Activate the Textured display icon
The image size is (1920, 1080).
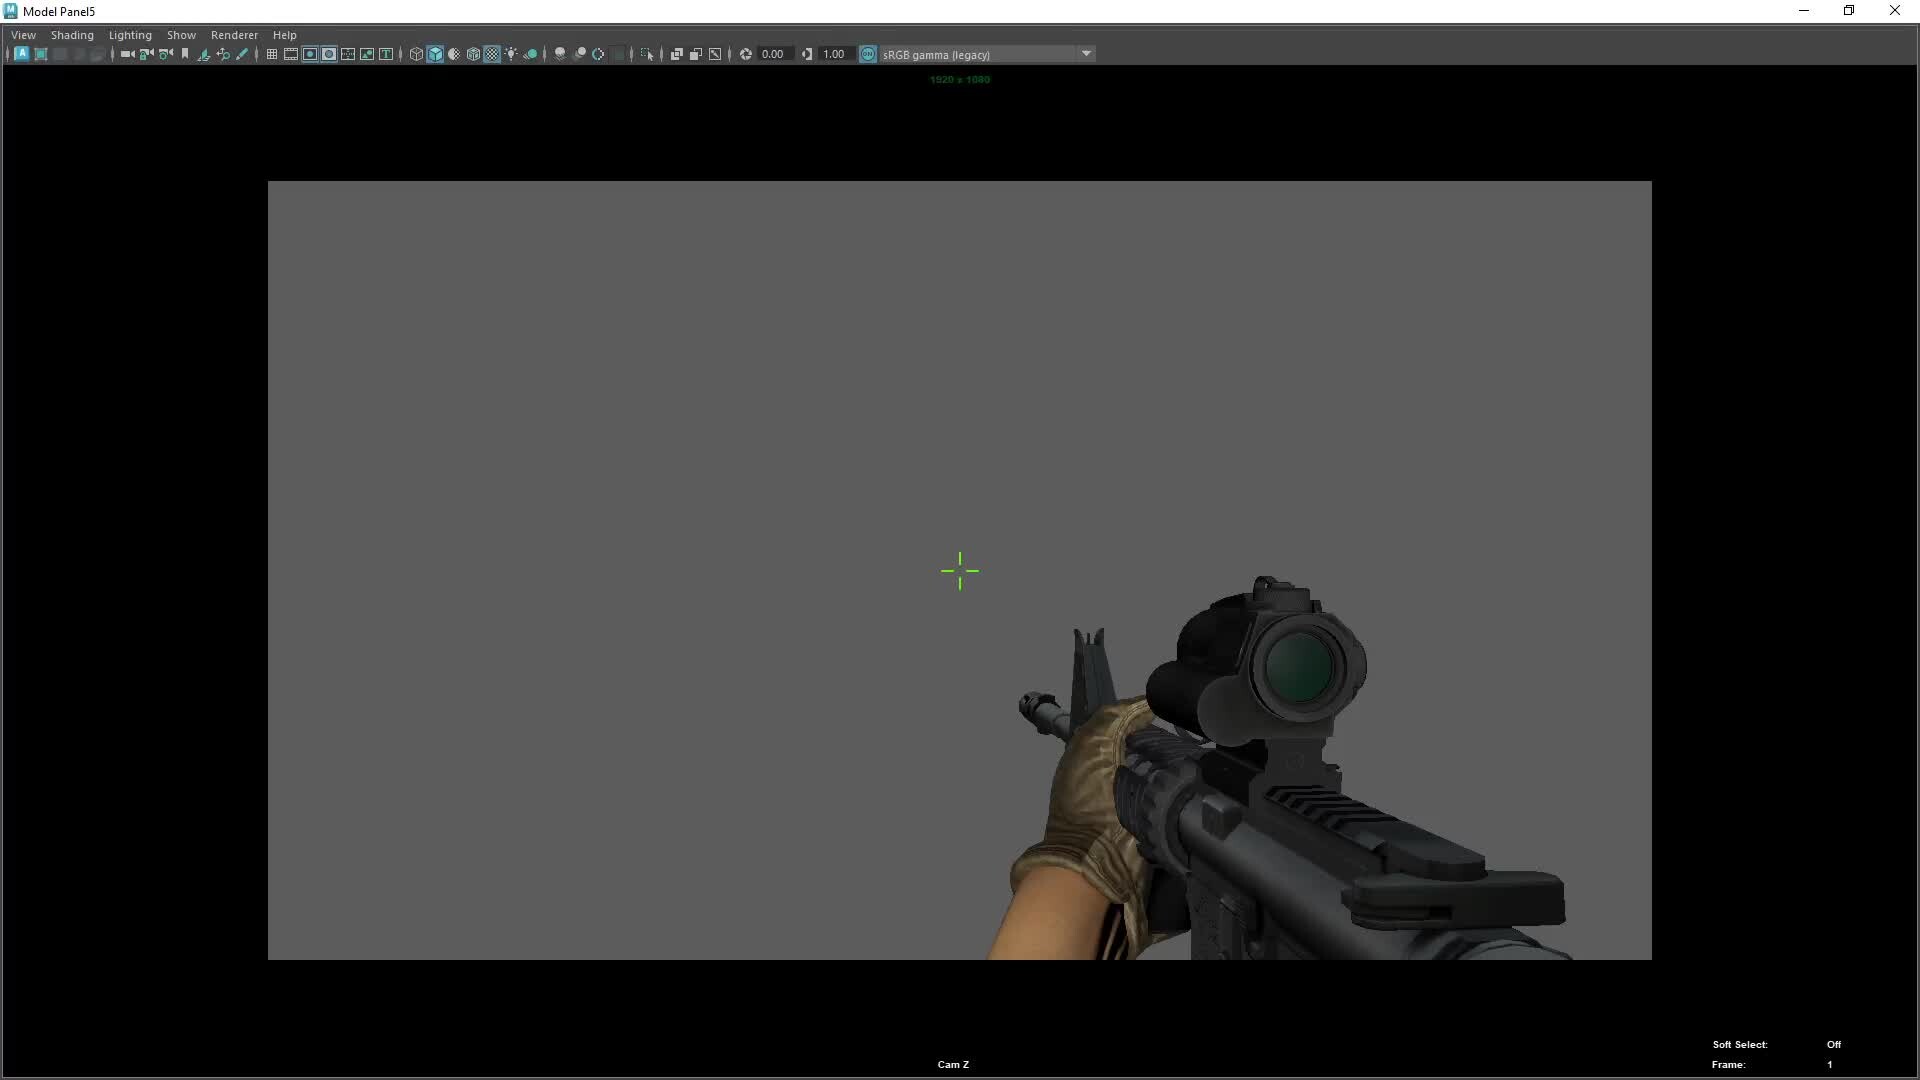point(491,54)
